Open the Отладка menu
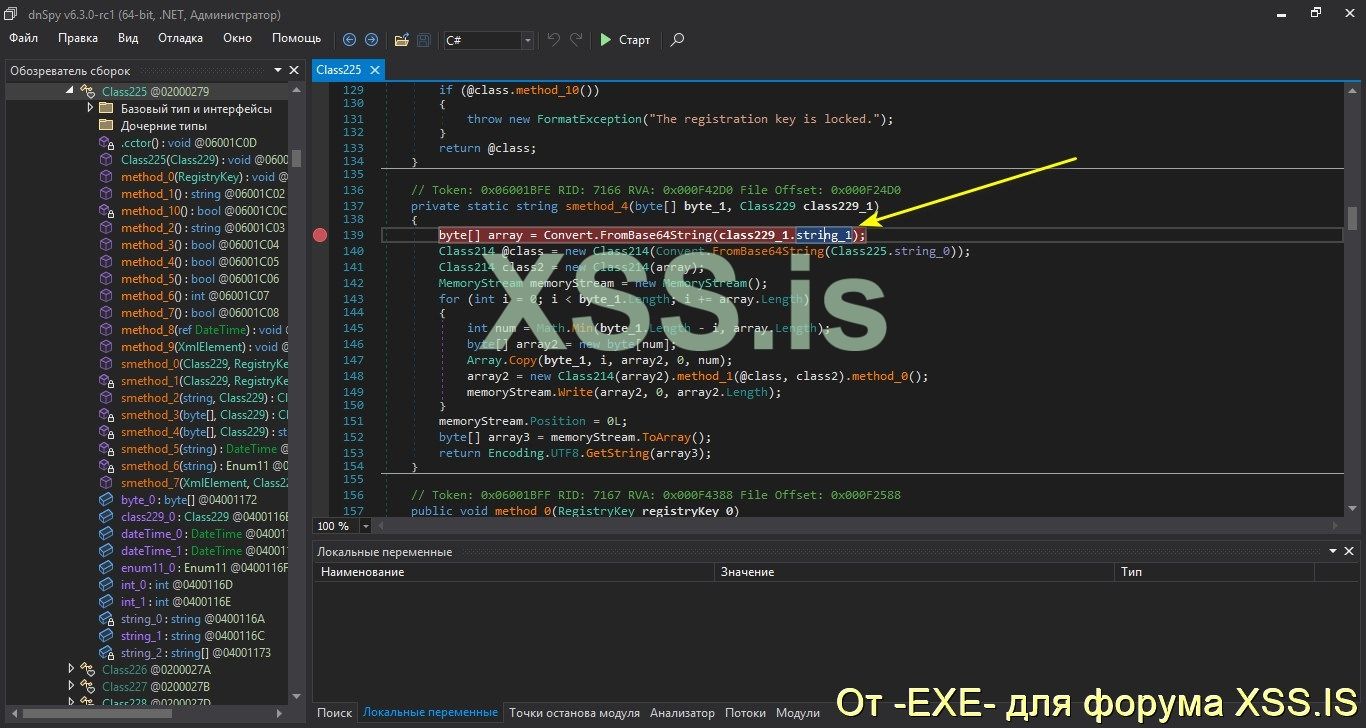Viewport: 1366px width, 728px height. tap(180, 38)
